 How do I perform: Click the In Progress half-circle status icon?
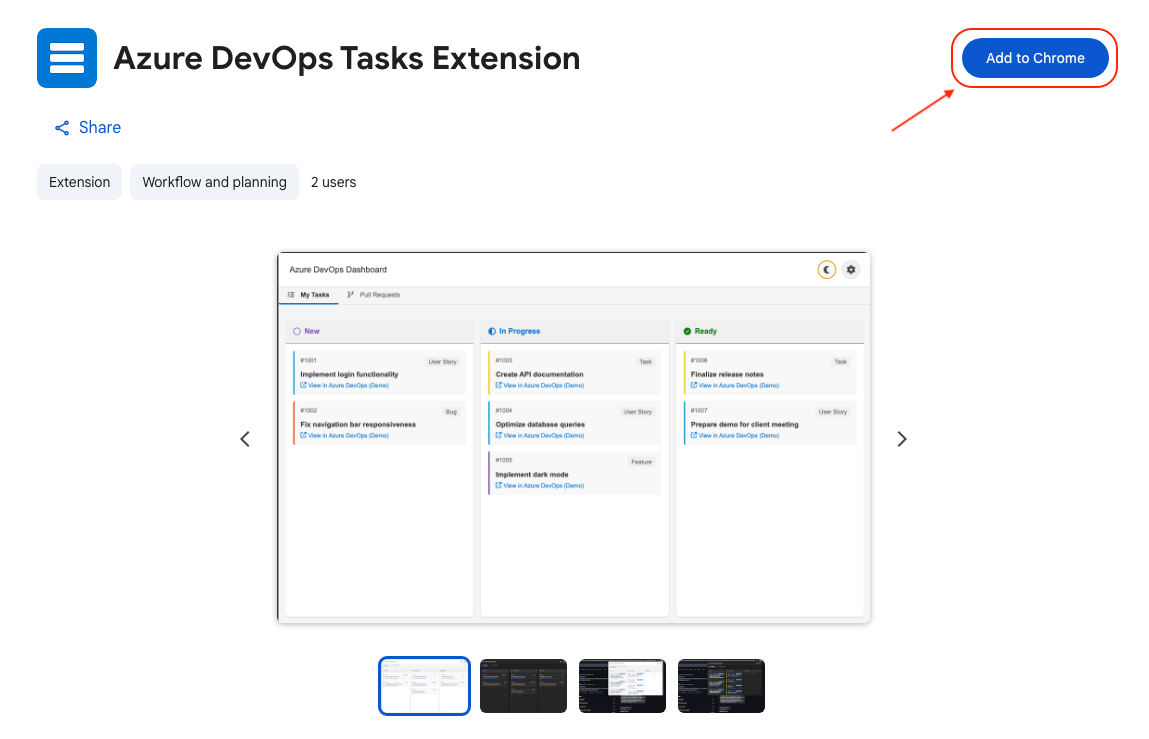[x=492, y=331]
